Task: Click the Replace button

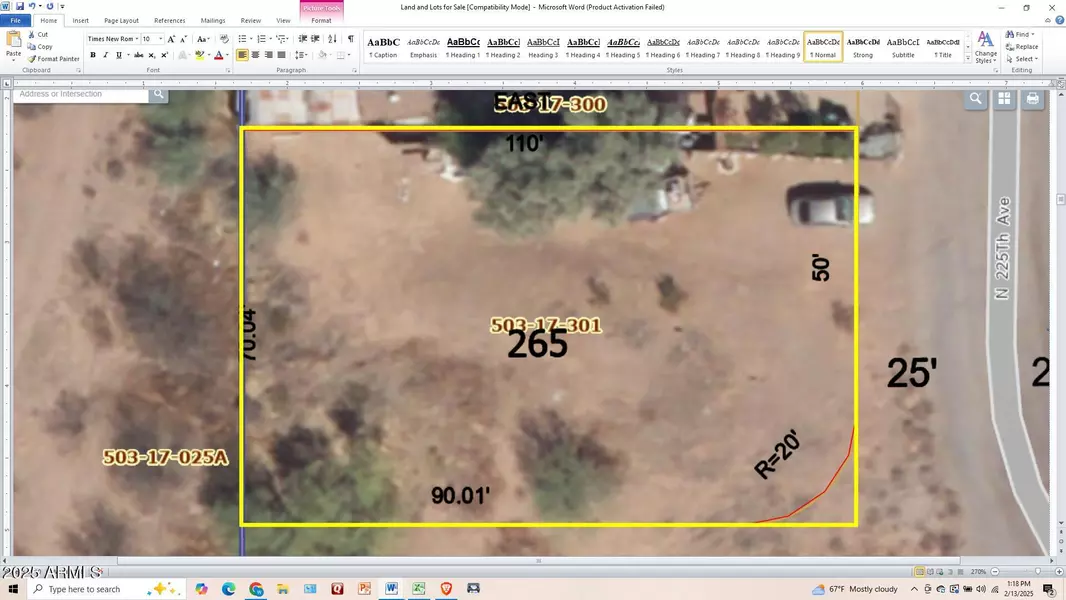Action: [1023, 47]
